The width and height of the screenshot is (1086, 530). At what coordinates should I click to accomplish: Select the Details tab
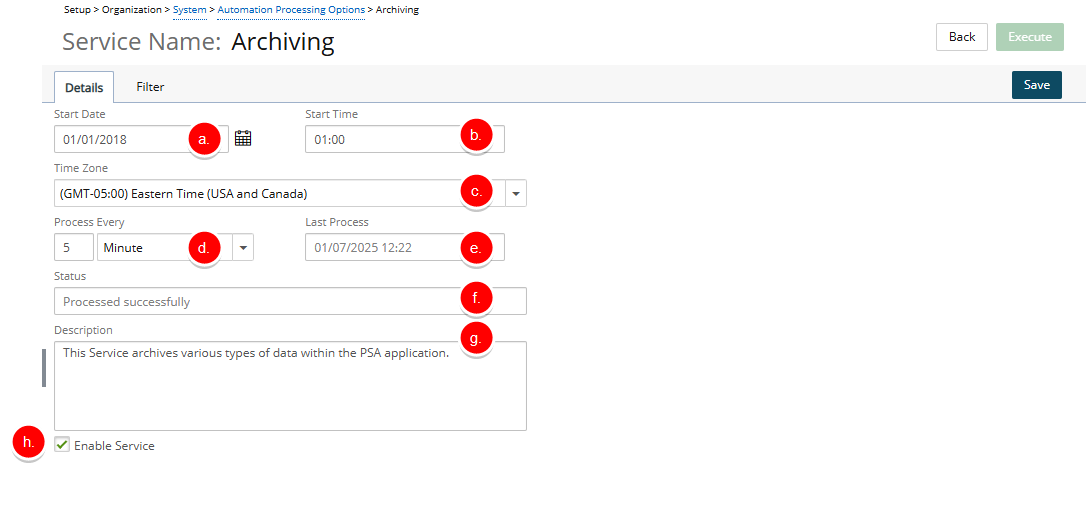click(84, 87)
